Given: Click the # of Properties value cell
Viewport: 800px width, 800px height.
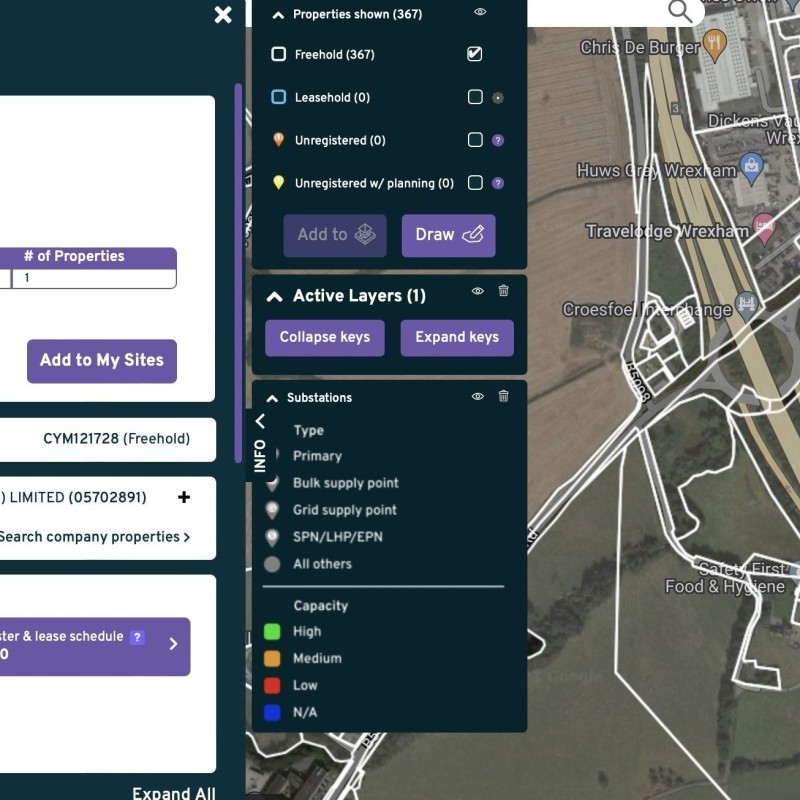Looking at the screenshot, I should 94,279.
